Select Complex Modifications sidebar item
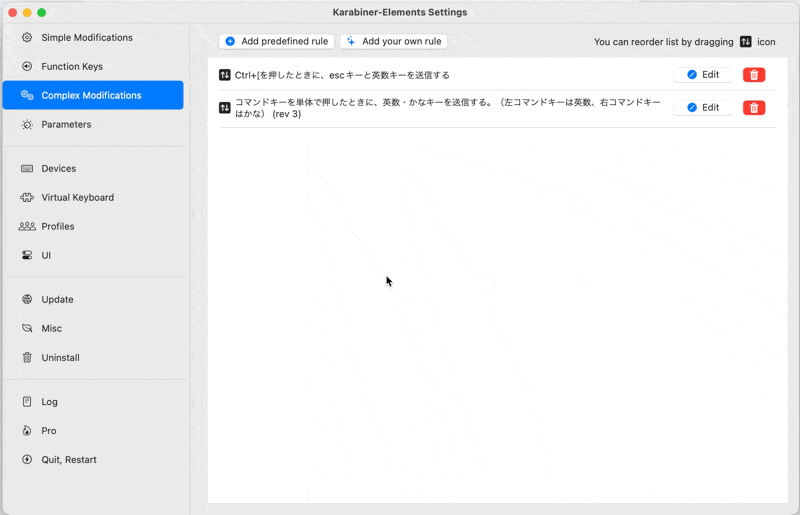 click(93, 95)
